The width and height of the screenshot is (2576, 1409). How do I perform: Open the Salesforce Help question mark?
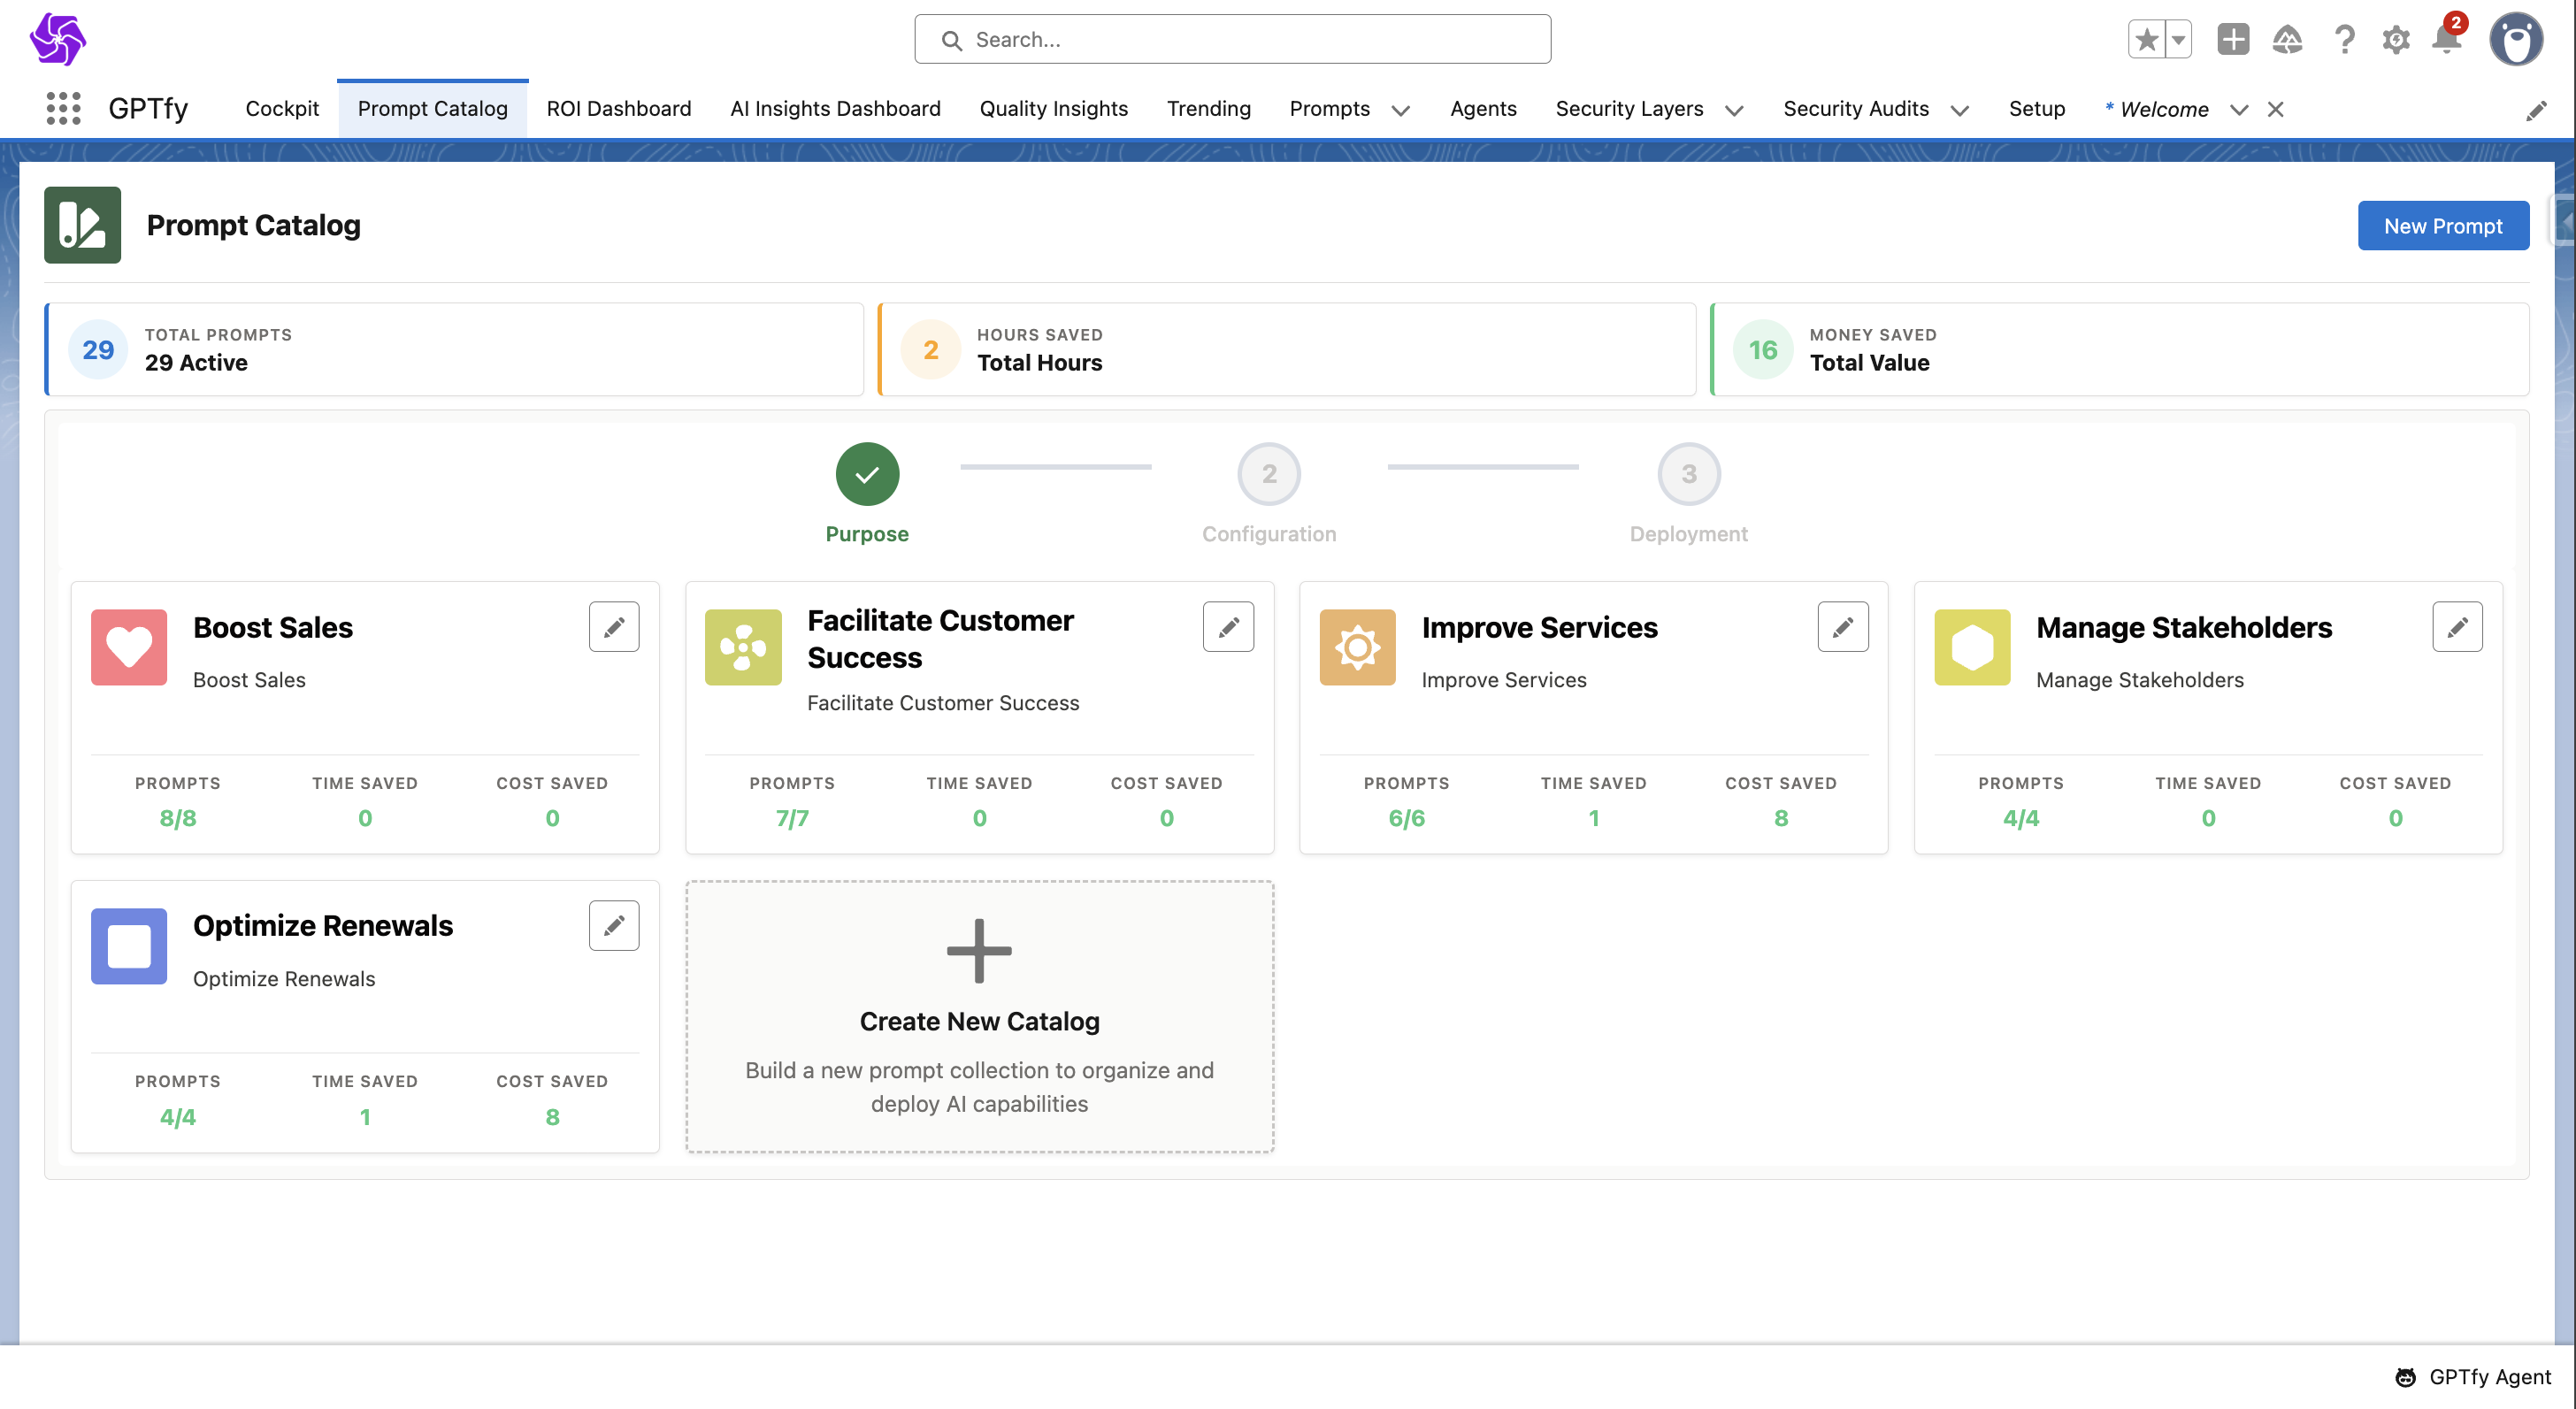[2343, 40]
